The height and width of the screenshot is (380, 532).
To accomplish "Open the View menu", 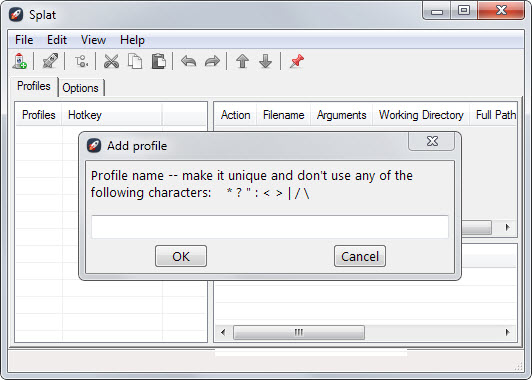I will coord(93,40).
